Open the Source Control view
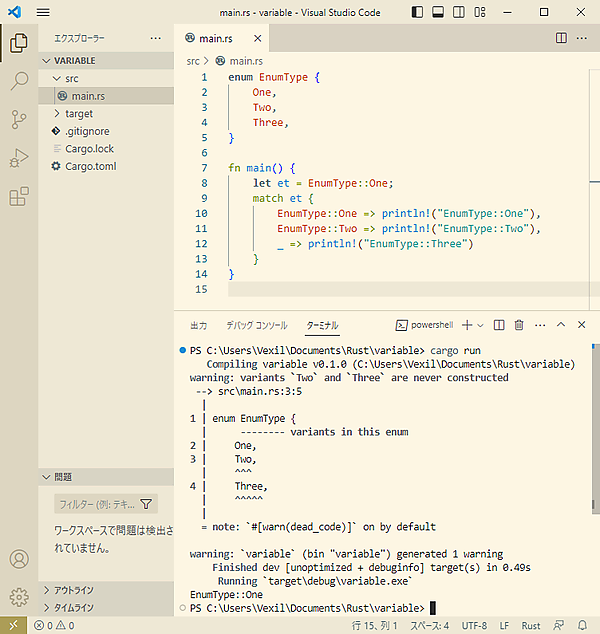The image size is (600, 634). [18, 120]
